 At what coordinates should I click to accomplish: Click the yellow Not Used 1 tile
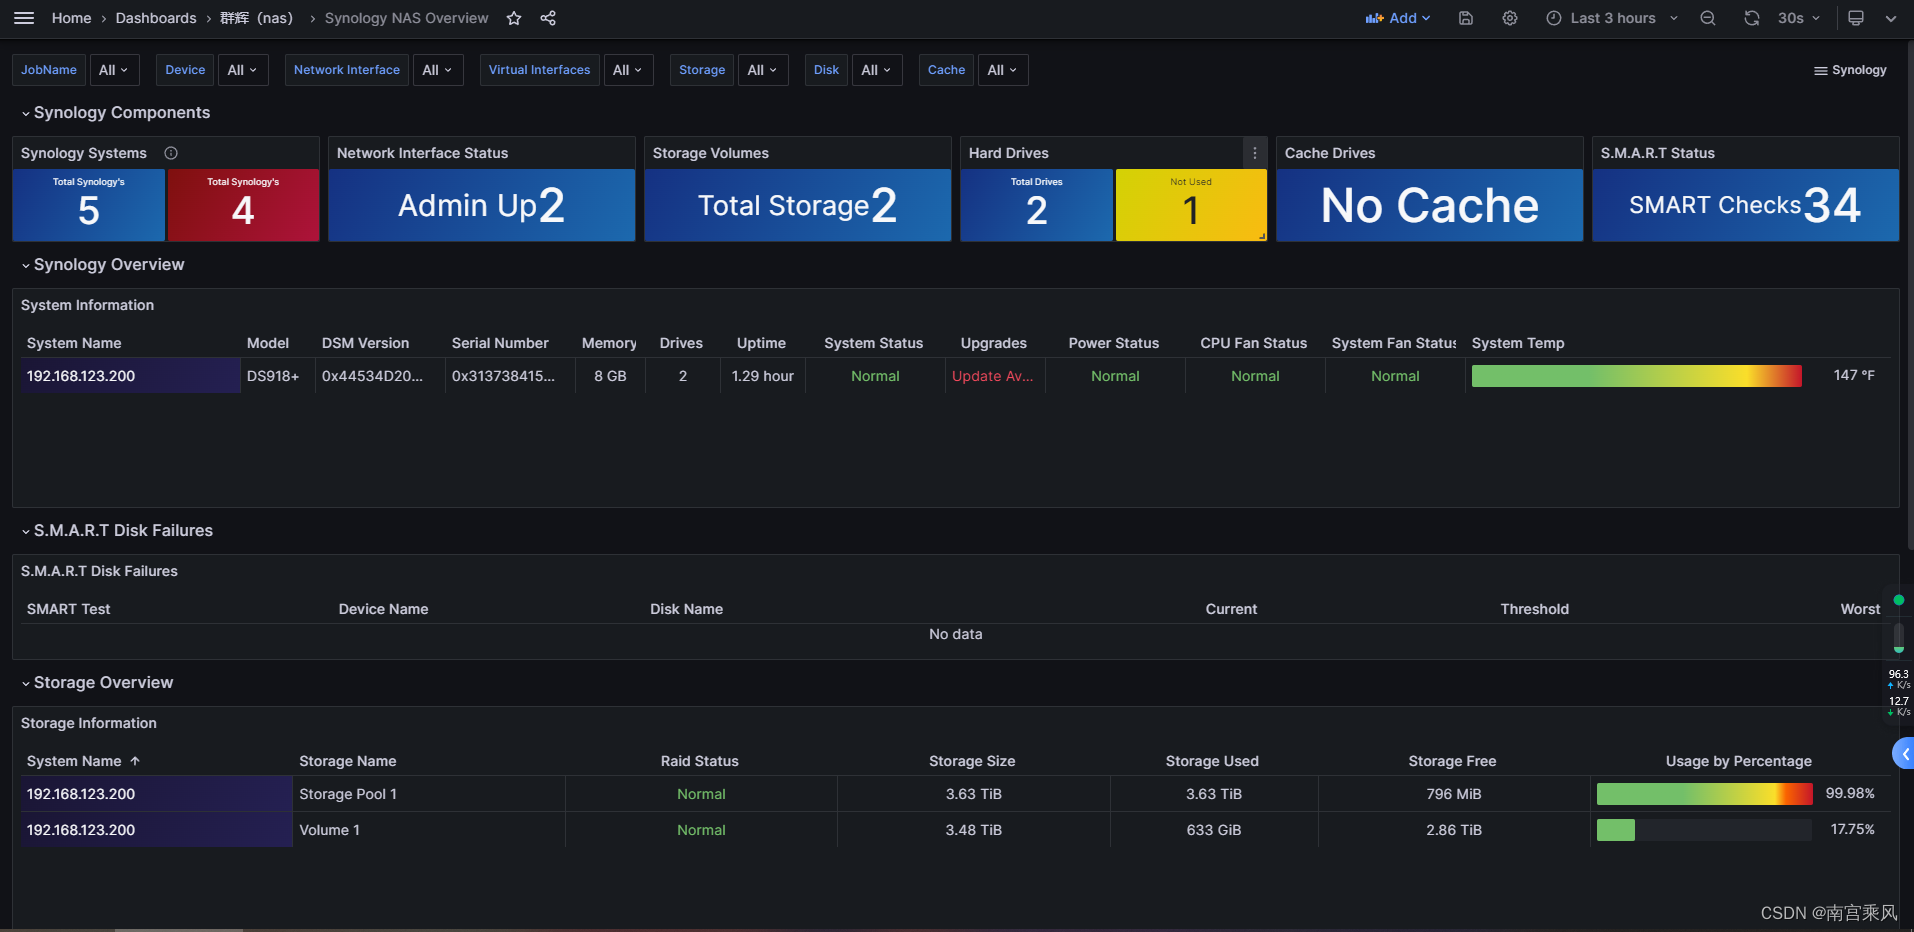[x=1191, y=205]
